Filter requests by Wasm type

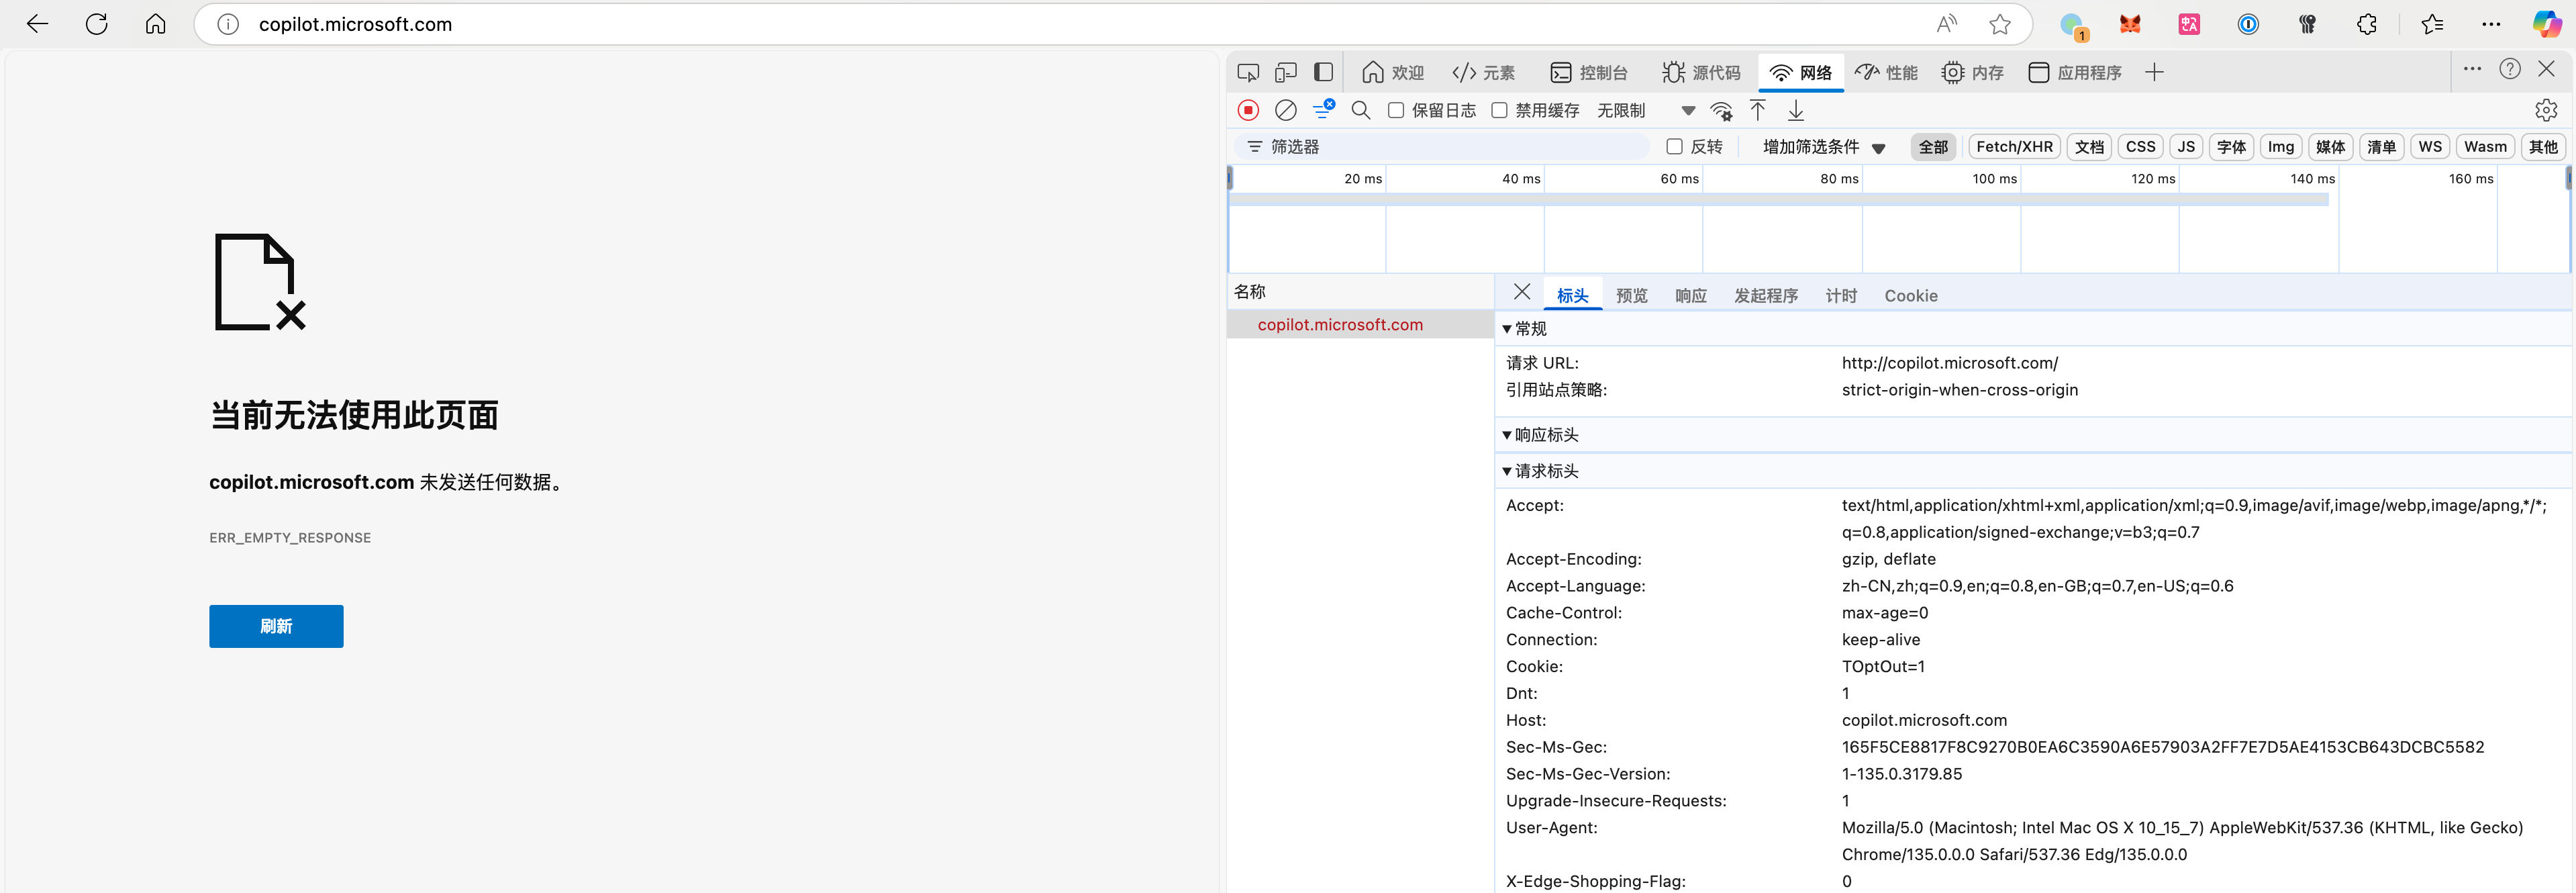coord(2484,146)
